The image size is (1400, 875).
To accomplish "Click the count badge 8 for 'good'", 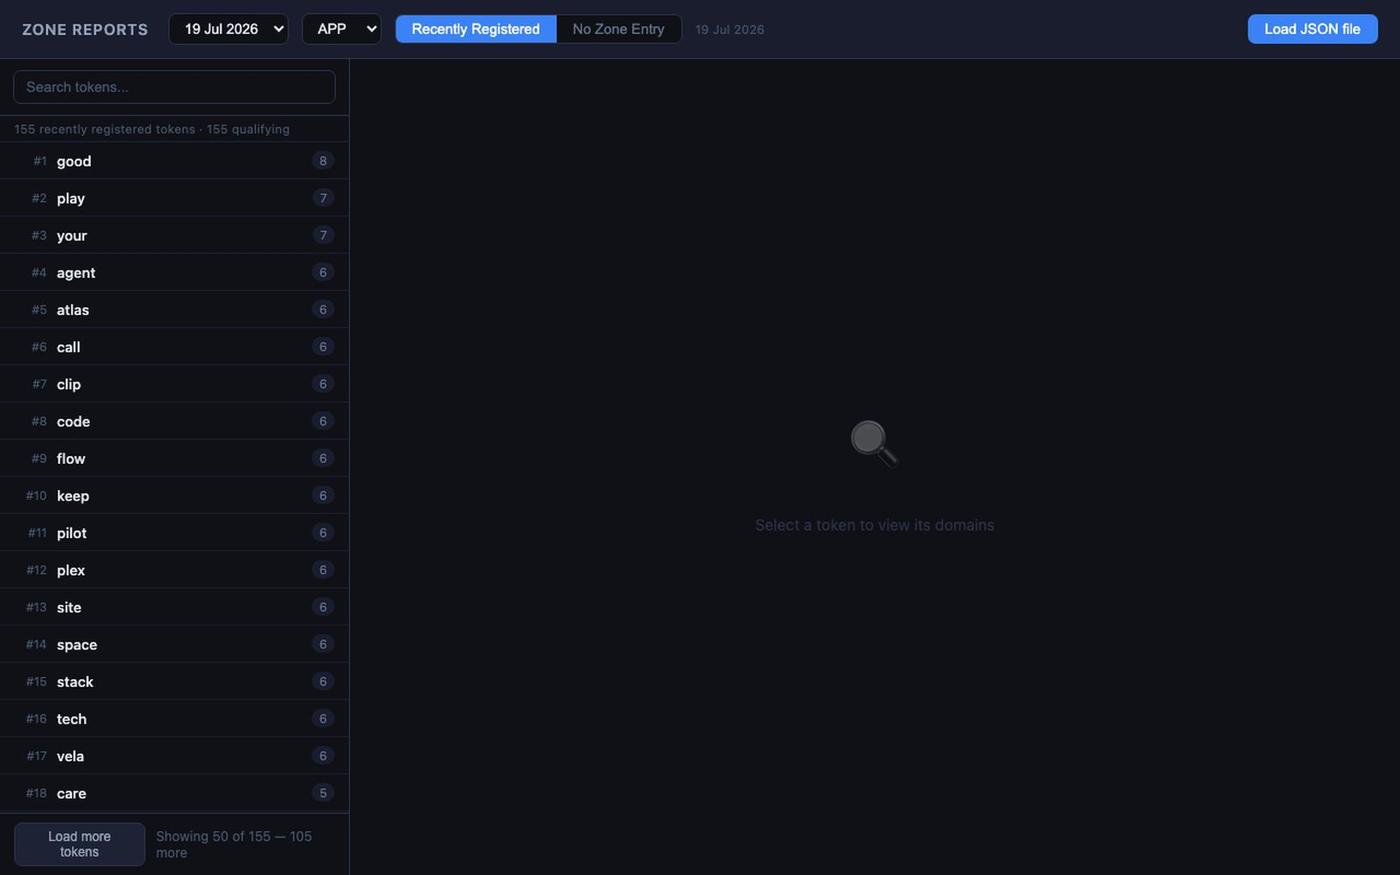I will point(322,161).
